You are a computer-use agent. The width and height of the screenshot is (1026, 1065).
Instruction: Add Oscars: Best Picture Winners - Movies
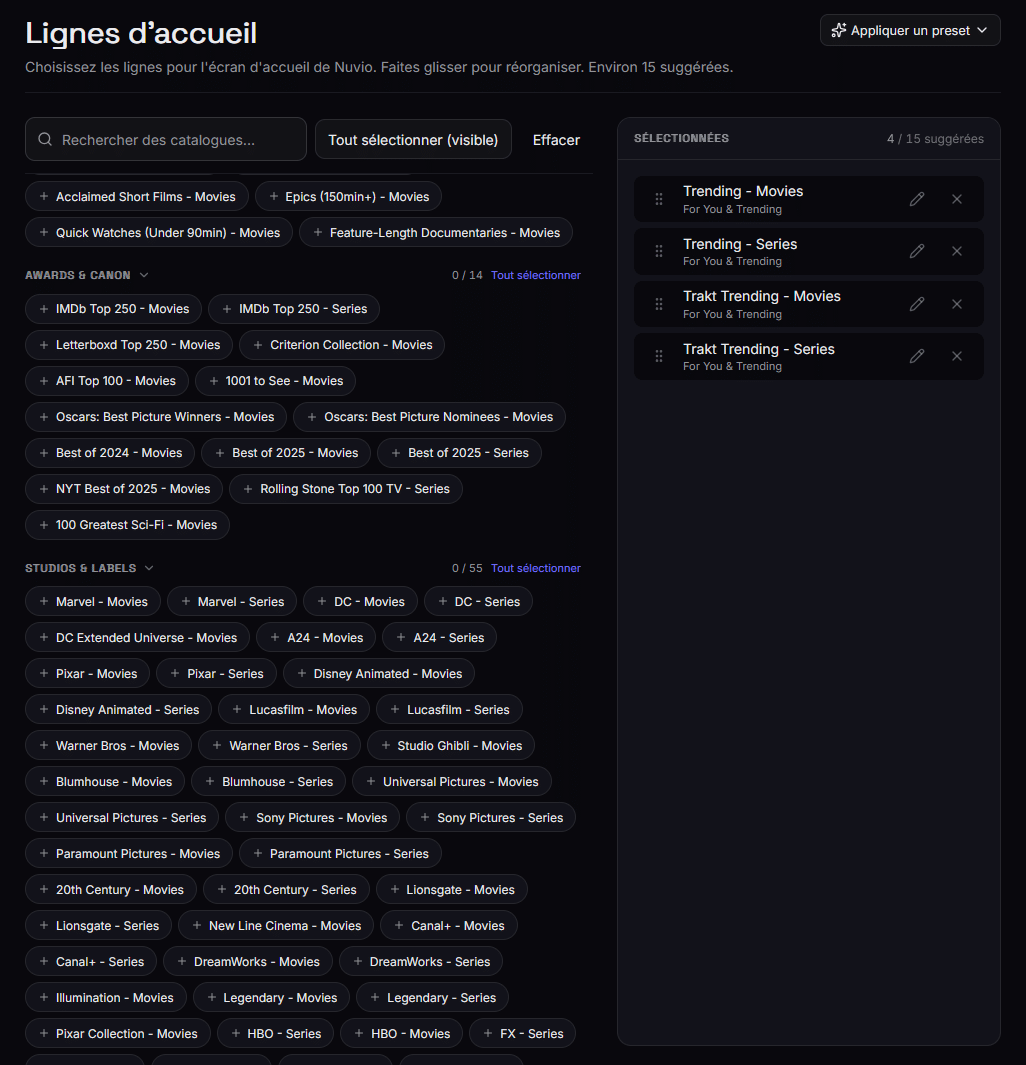[156, 417]
